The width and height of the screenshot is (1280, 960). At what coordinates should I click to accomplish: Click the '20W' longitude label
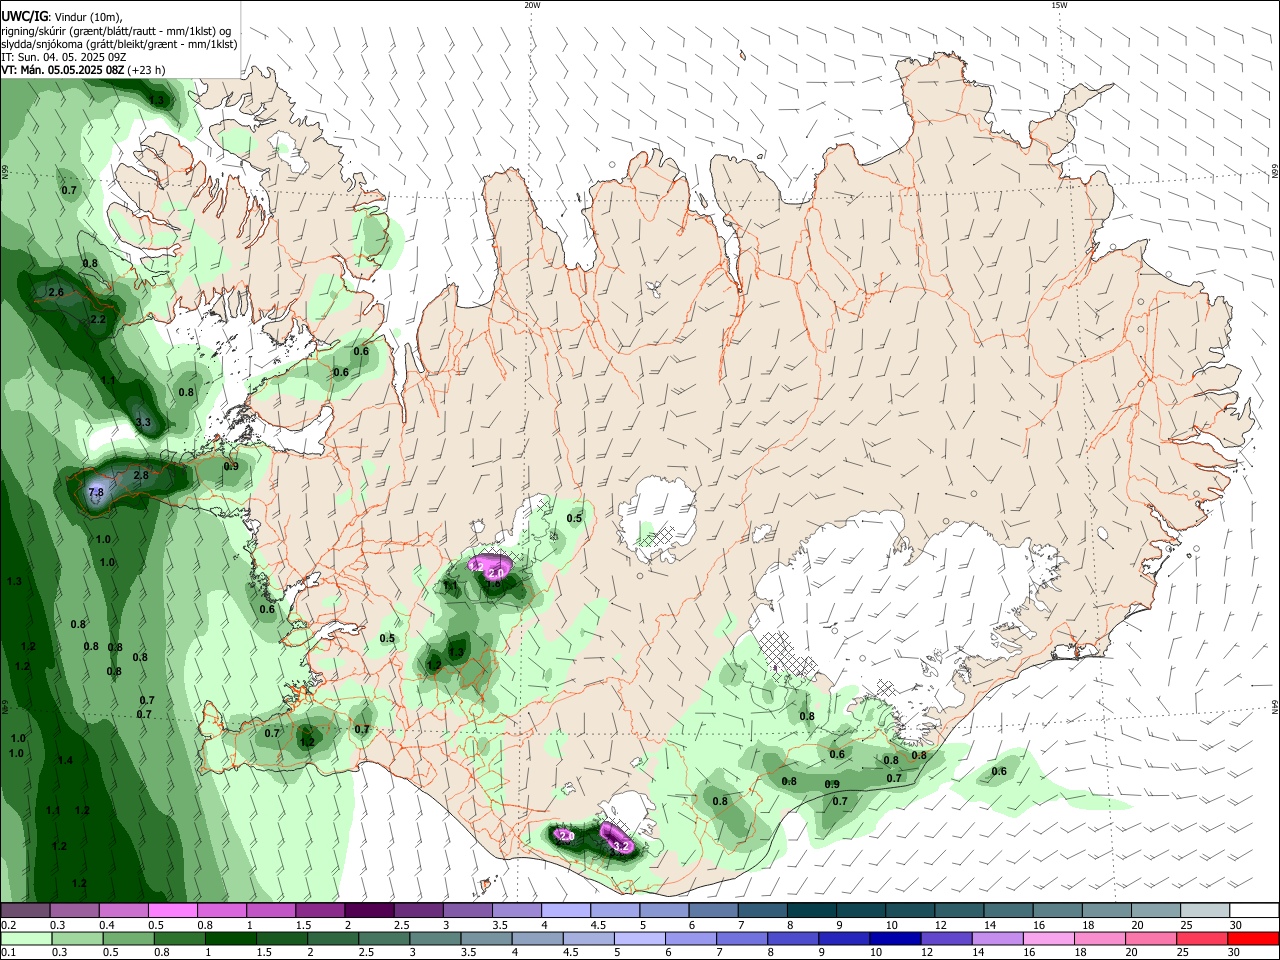pyautogui.click(x=532, y=5)
